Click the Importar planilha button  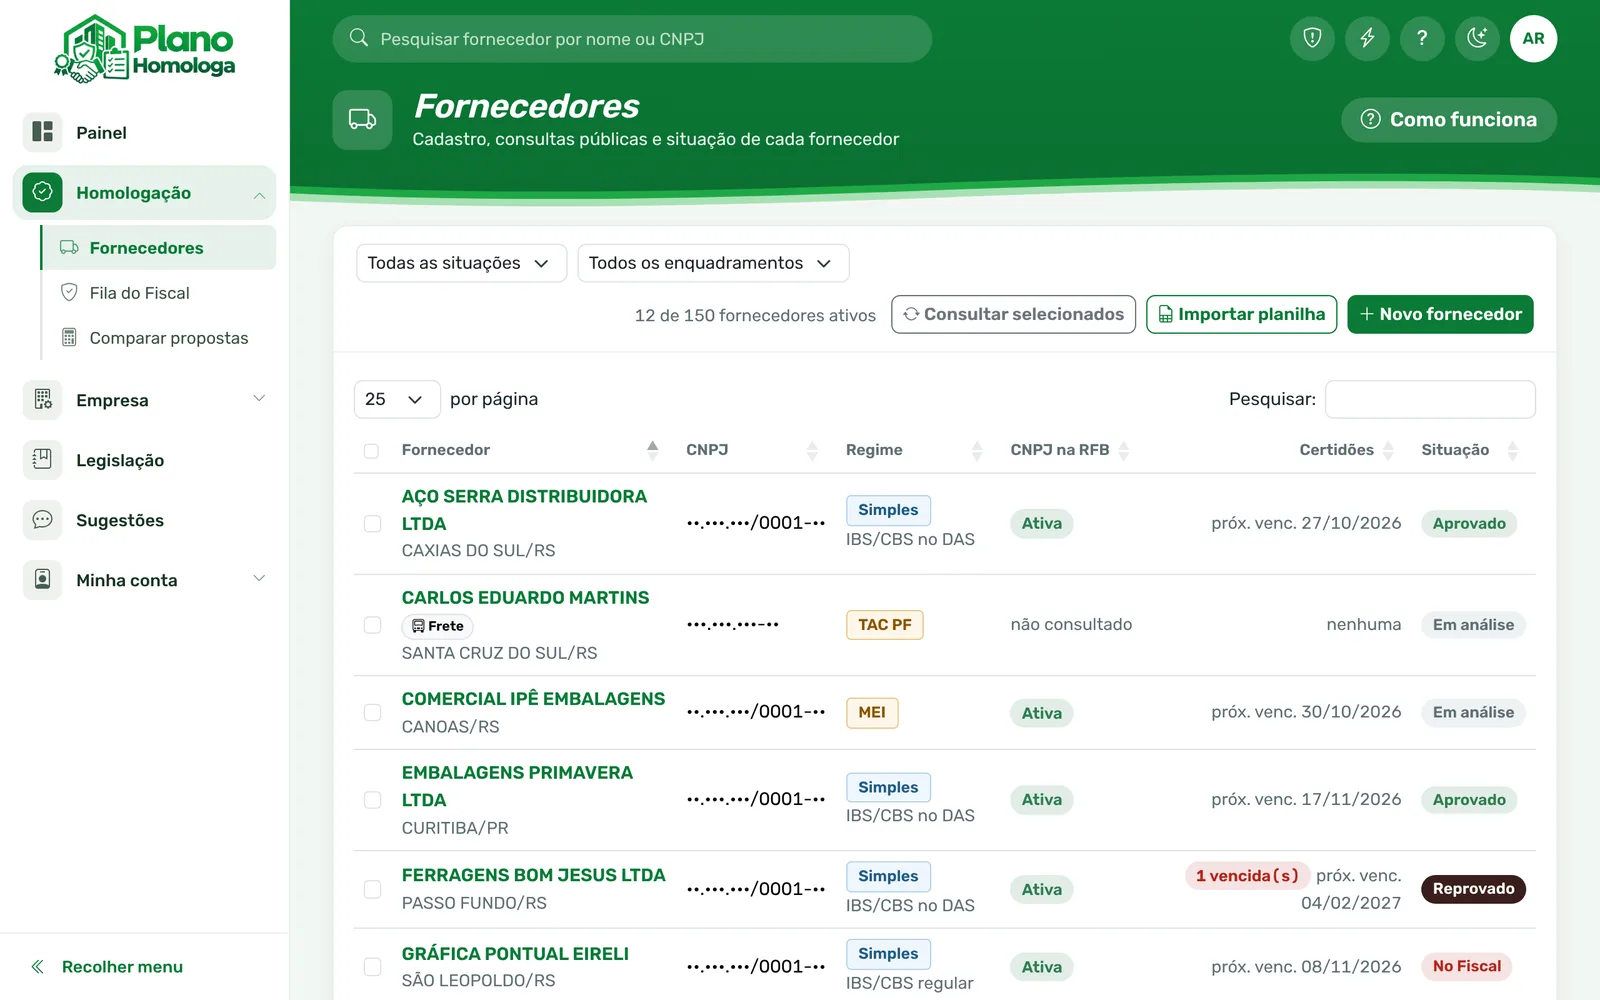click(x=1241, y=314)
